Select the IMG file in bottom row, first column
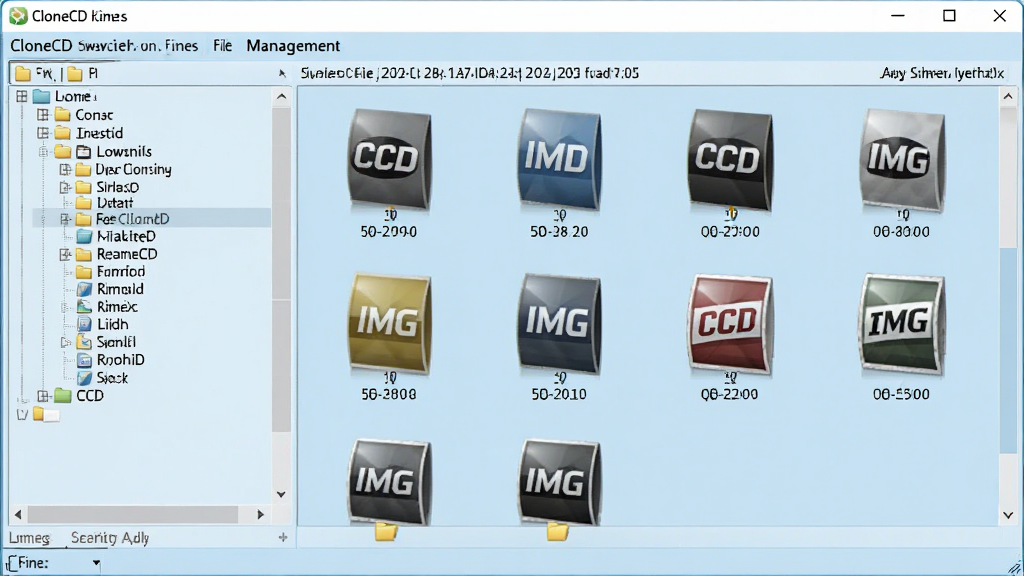This screenshot has height=576, width=1024. (x=389, y=482)
